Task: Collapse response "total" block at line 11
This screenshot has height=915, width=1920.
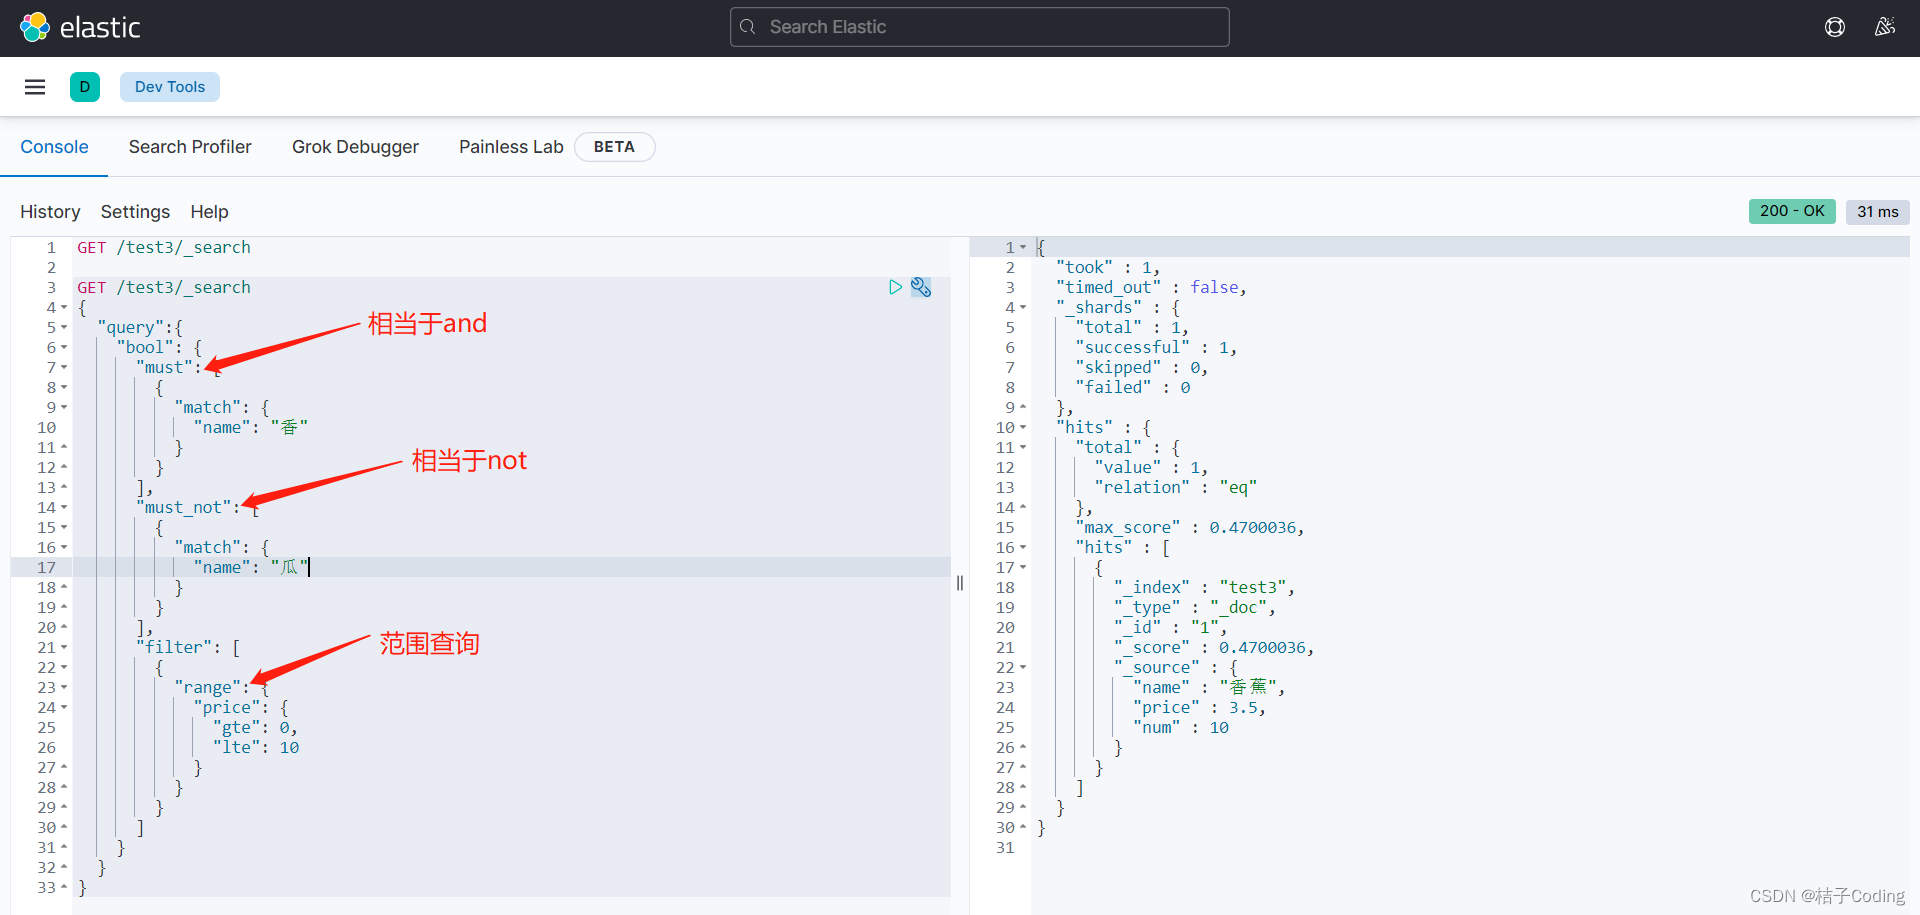Action: (x=1023, y=448)
